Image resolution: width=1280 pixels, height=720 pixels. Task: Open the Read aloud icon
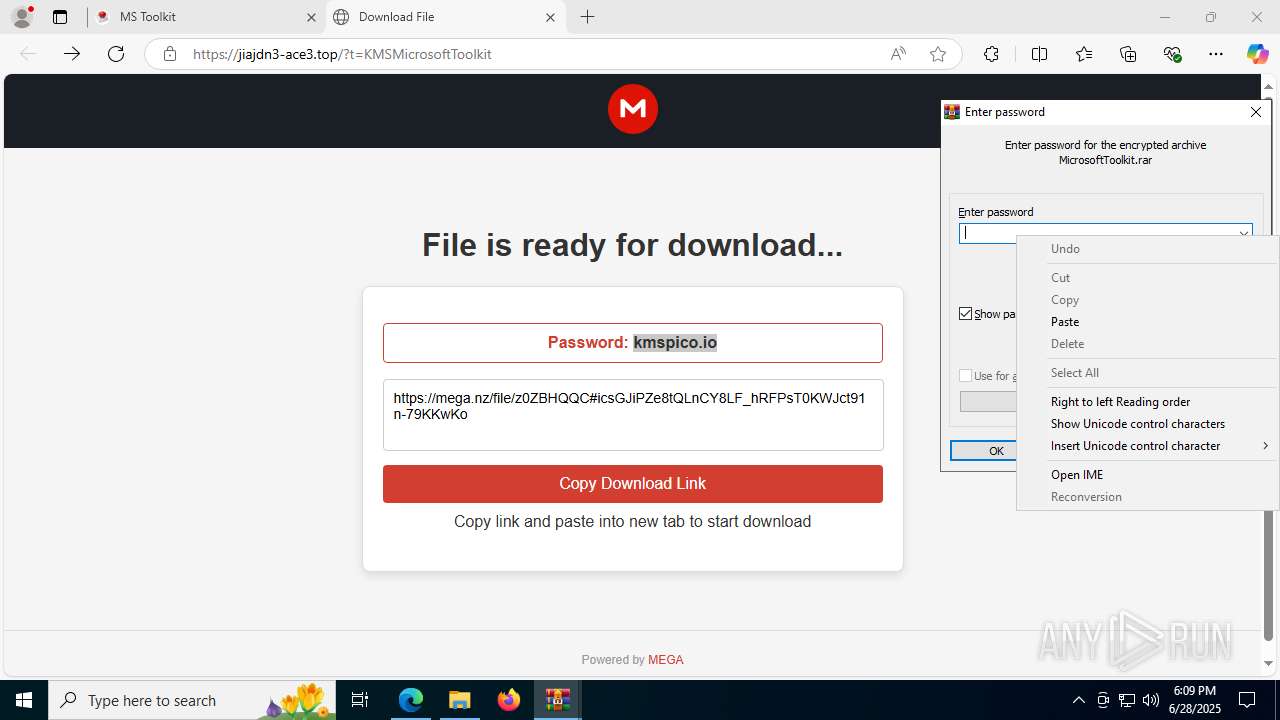click(x=898, y=54)
